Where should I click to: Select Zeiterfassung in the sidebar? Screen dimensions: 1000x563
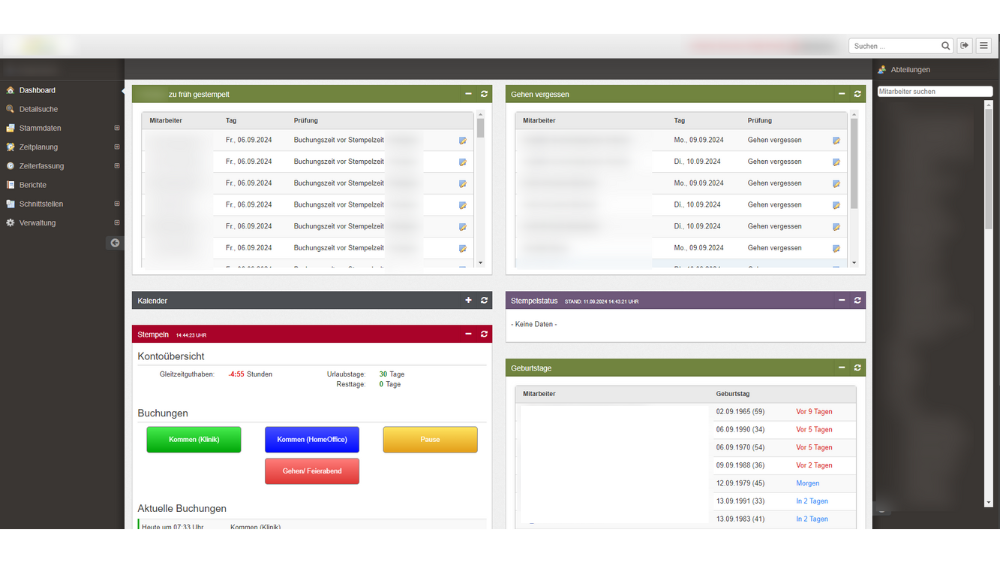pyautogui.click(x=41, y=166)
